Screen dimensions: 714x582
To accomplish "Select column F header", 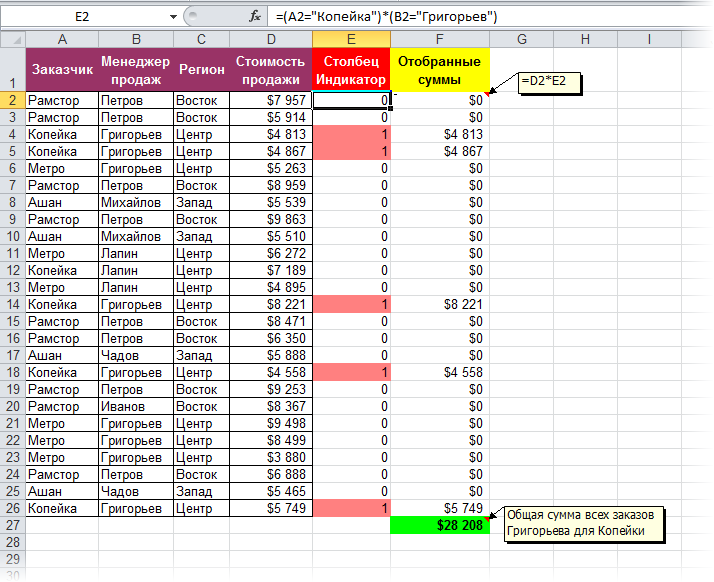I will tap(439, 39).
